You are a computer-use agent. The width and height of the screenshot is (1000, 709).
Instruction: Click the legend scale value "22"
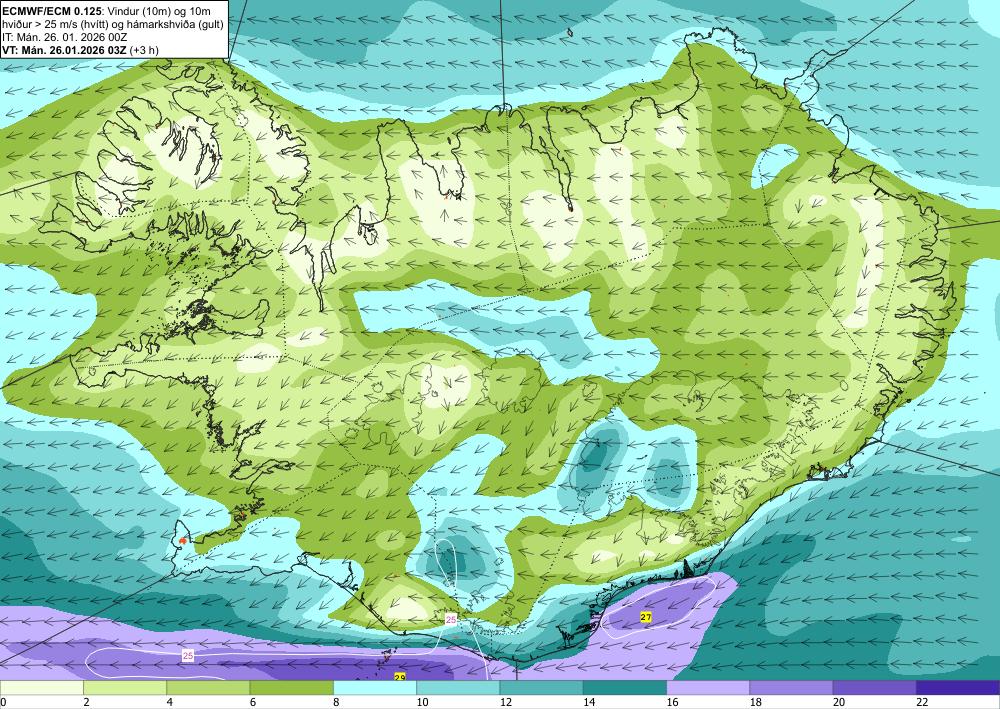922,702
